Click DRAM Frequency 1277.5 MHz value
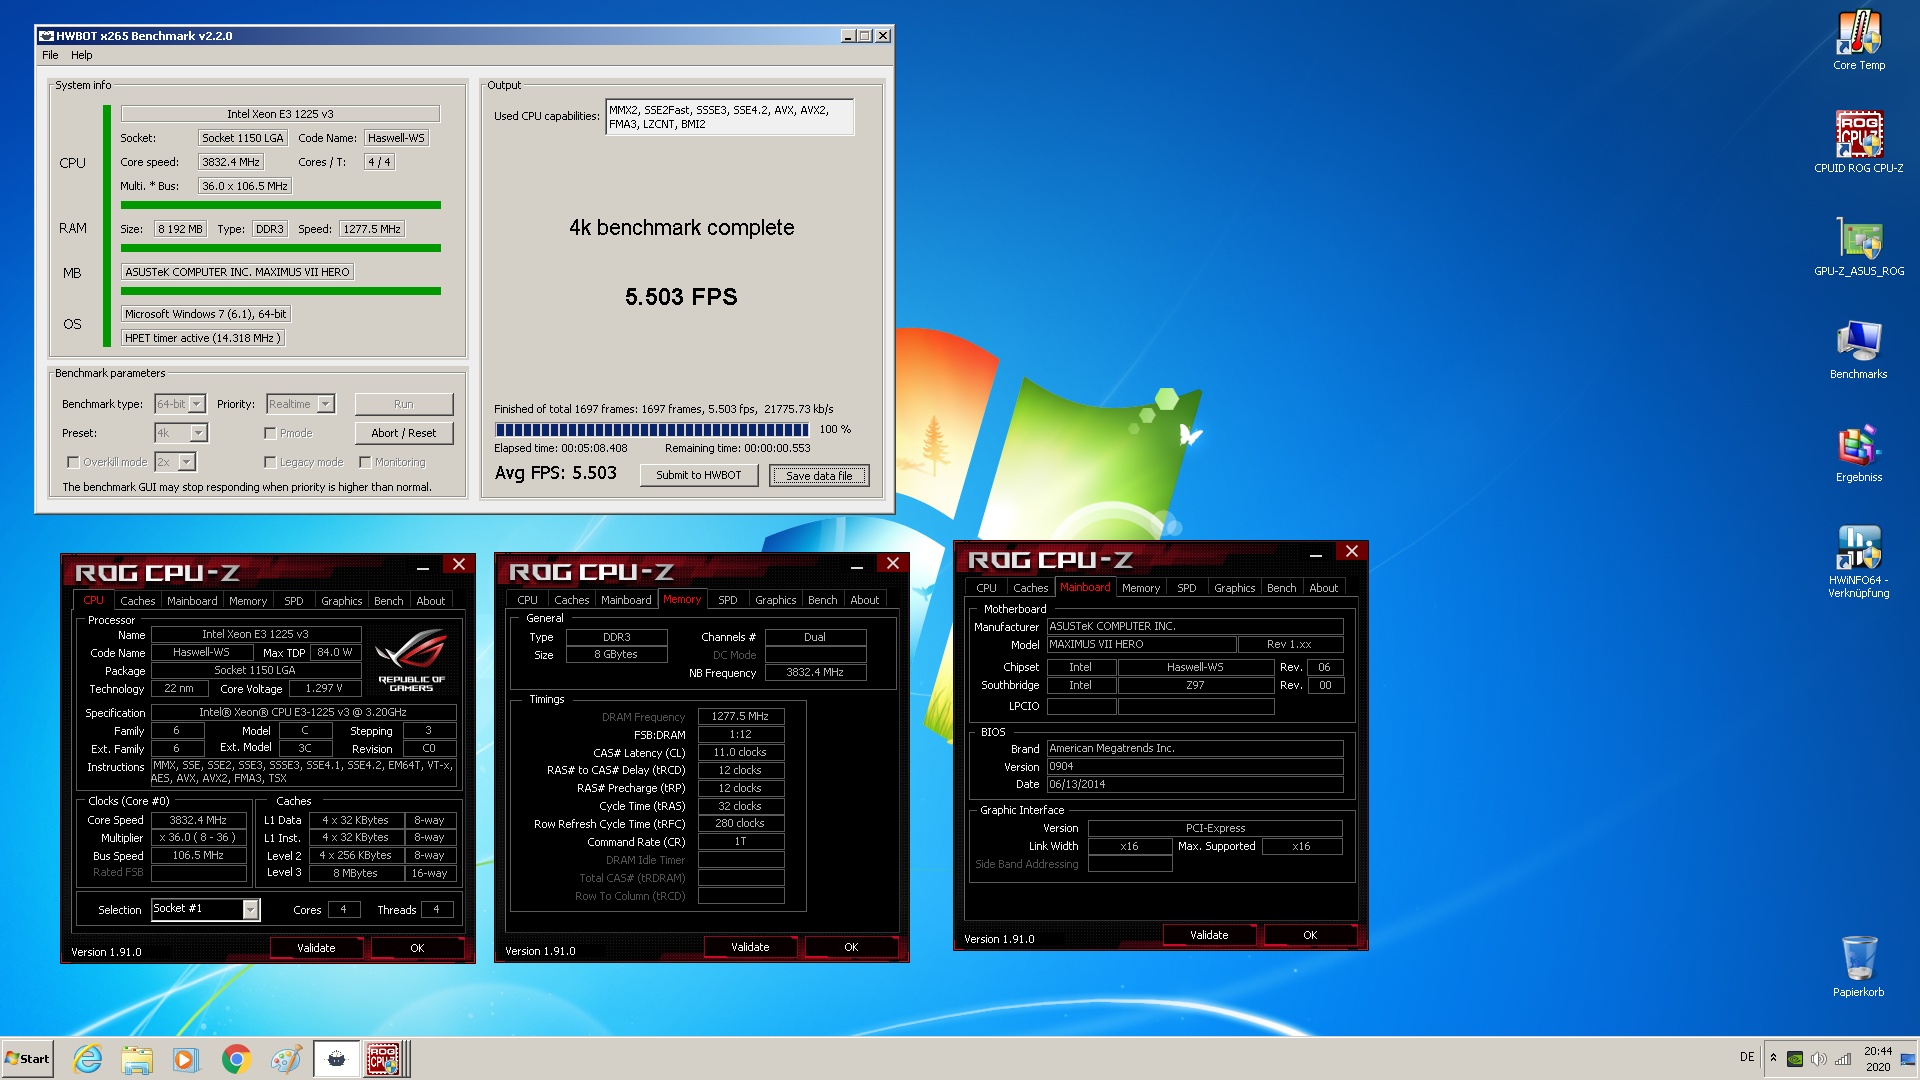This screenshot has width=1920, height=1080. coord(740,716)
